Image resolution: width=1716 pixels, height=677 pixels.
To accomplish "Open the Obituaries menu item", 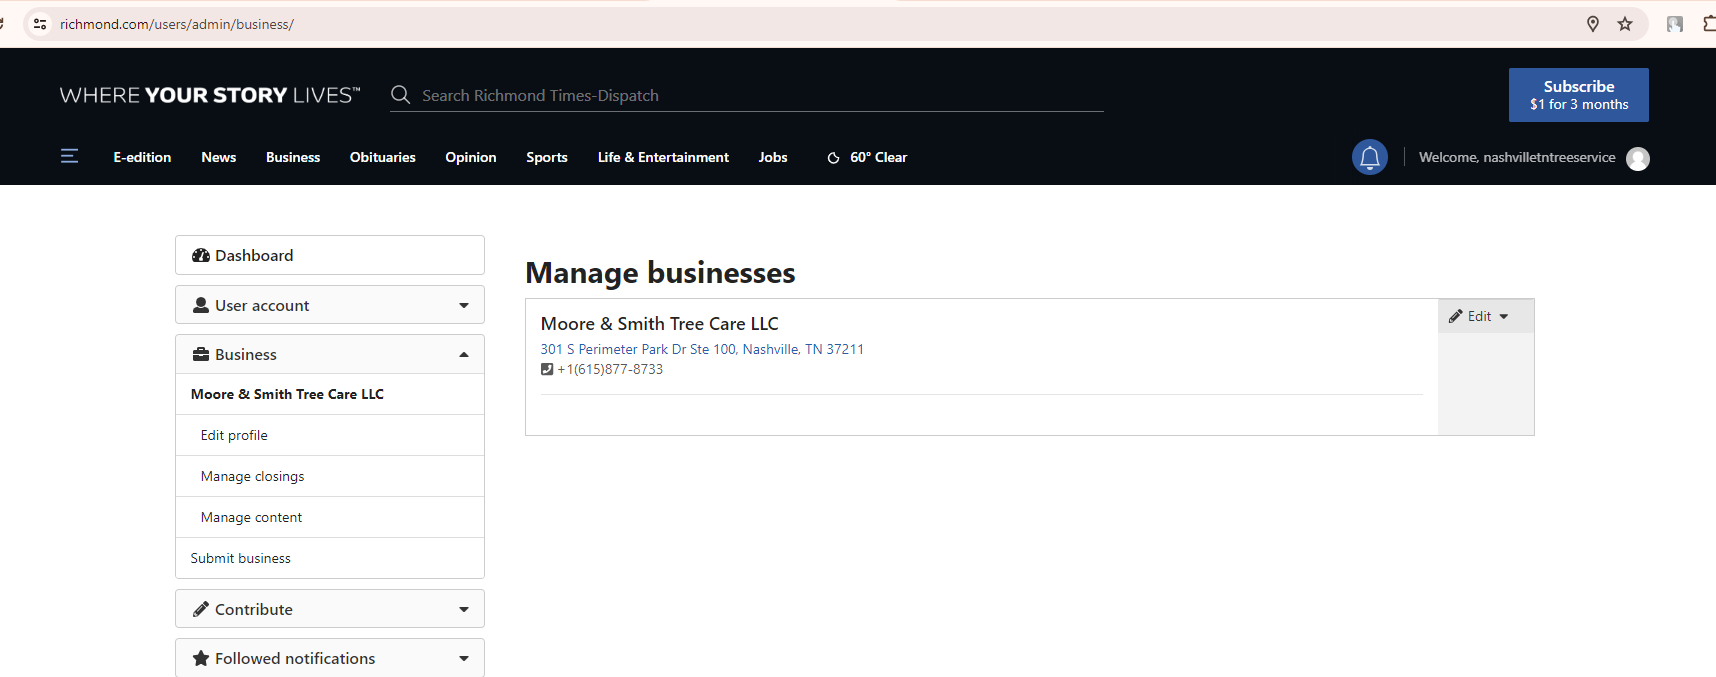I will (x=382, y=157).
